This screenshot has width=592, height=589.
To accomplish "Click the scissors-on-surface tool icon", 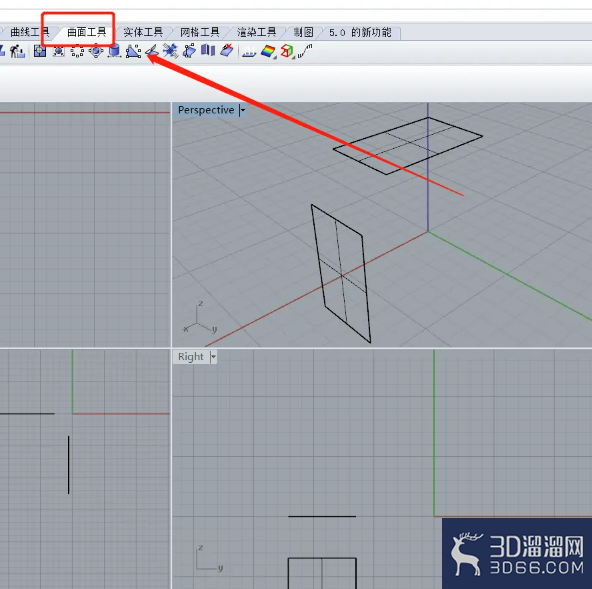I will (x=152, y=51).
